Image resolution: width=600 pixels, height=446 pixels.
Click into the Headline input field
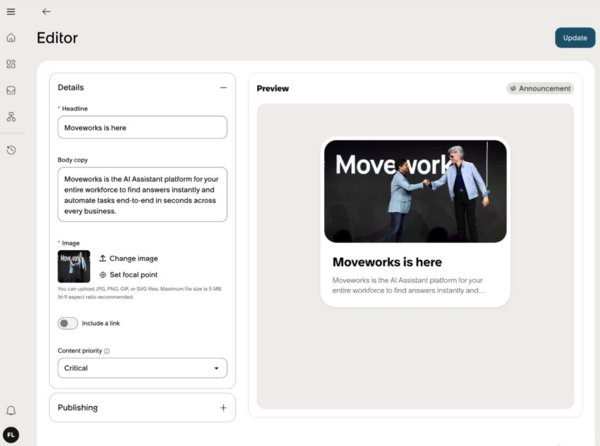pyautogui.click(x=142, y=127)
